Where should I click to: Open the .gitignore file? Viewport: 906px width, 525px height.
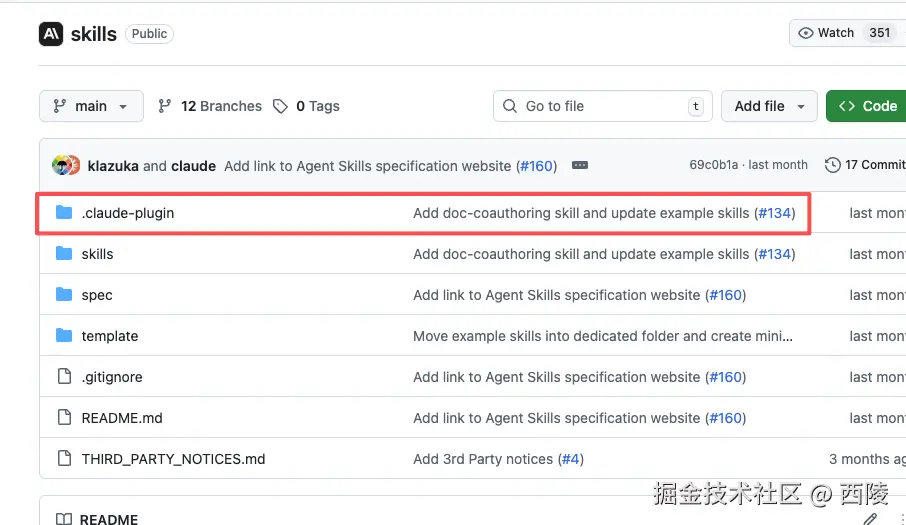click(112, 377)
